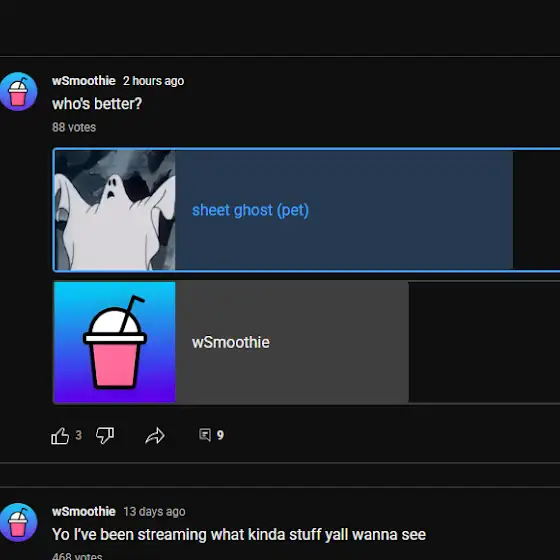The image size is (560, 560).
Task: Like the "who's better?" poll post
Action: pos(60,436)
